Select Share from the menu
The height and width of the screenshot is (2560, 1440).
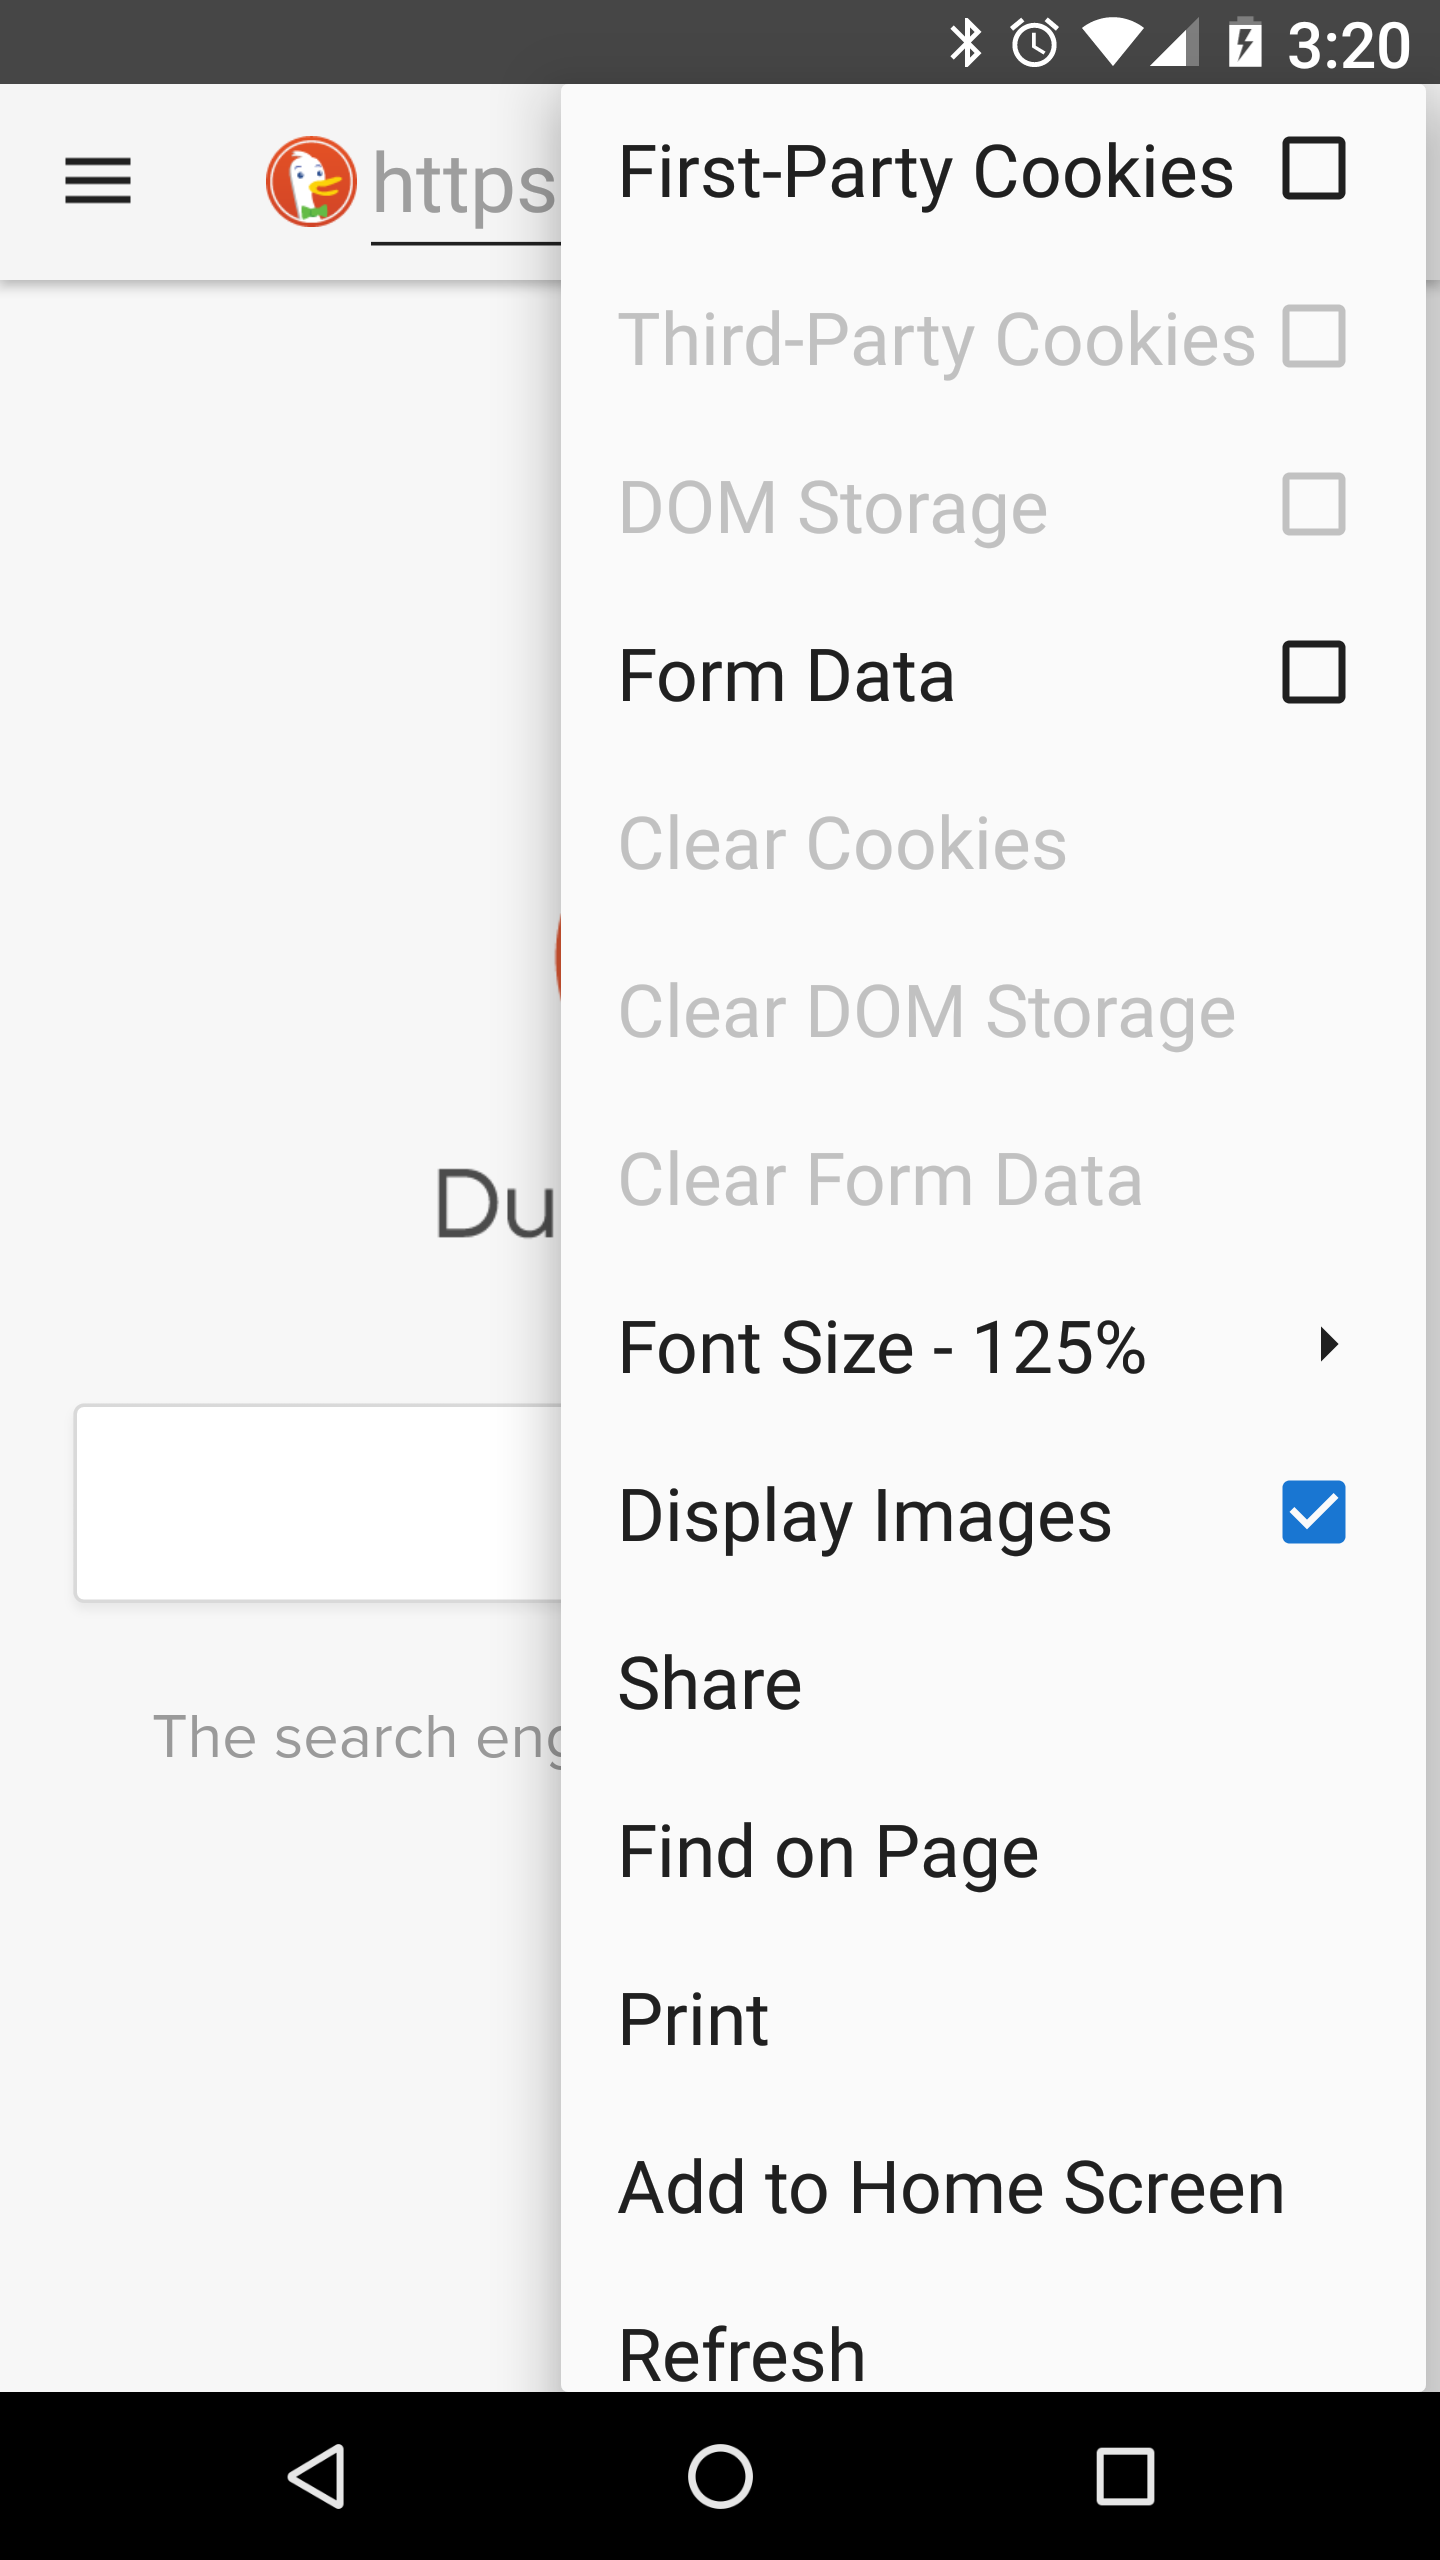point(993,1681)
